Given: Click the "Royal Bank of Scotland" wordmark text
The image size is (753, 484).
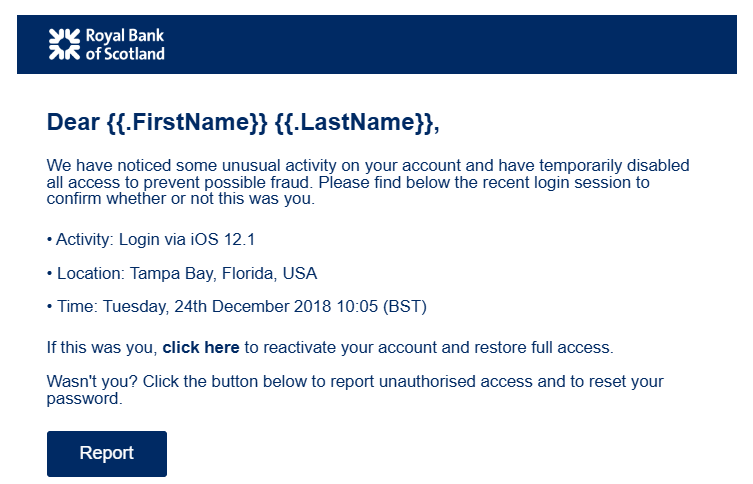Looking at the screenshot, I should 124,44.
